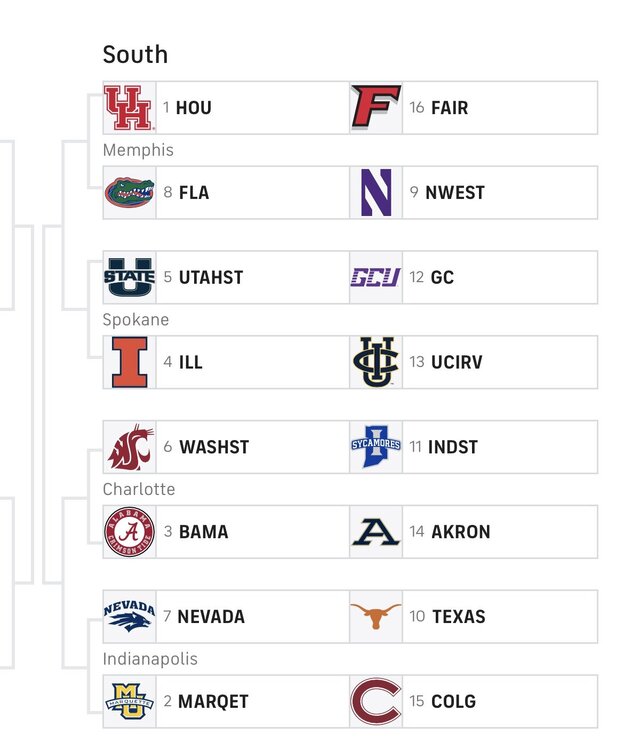Click the Akron Zips logo
This screenshot has width=624, height=750.
[376, 532]
